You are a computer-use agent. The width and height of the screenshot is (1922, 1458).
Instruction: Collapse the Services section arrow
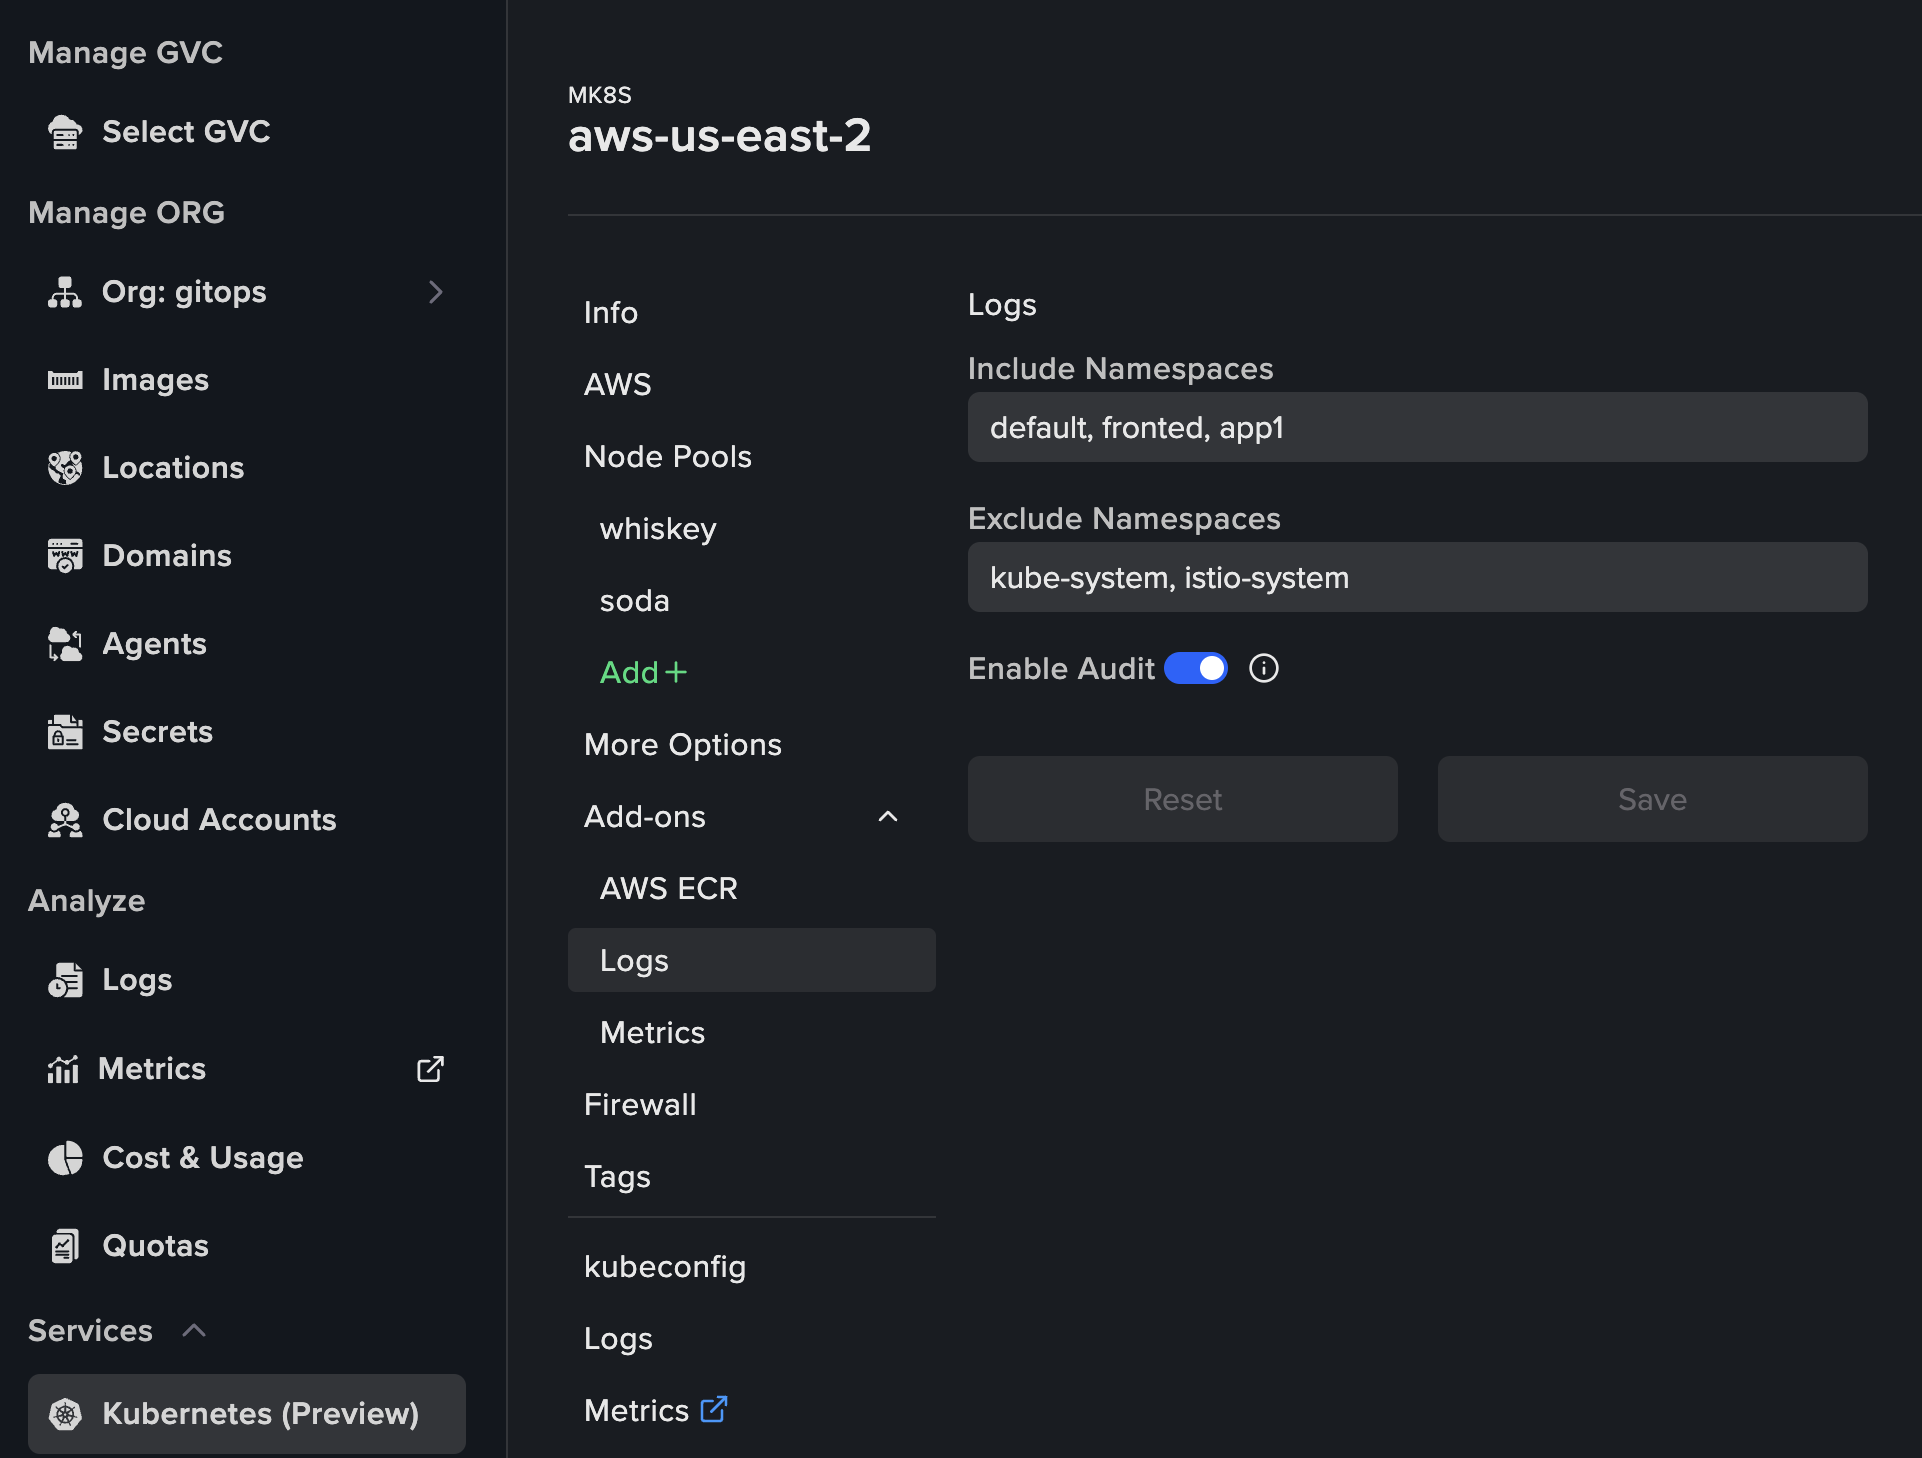pos(194,1330)
